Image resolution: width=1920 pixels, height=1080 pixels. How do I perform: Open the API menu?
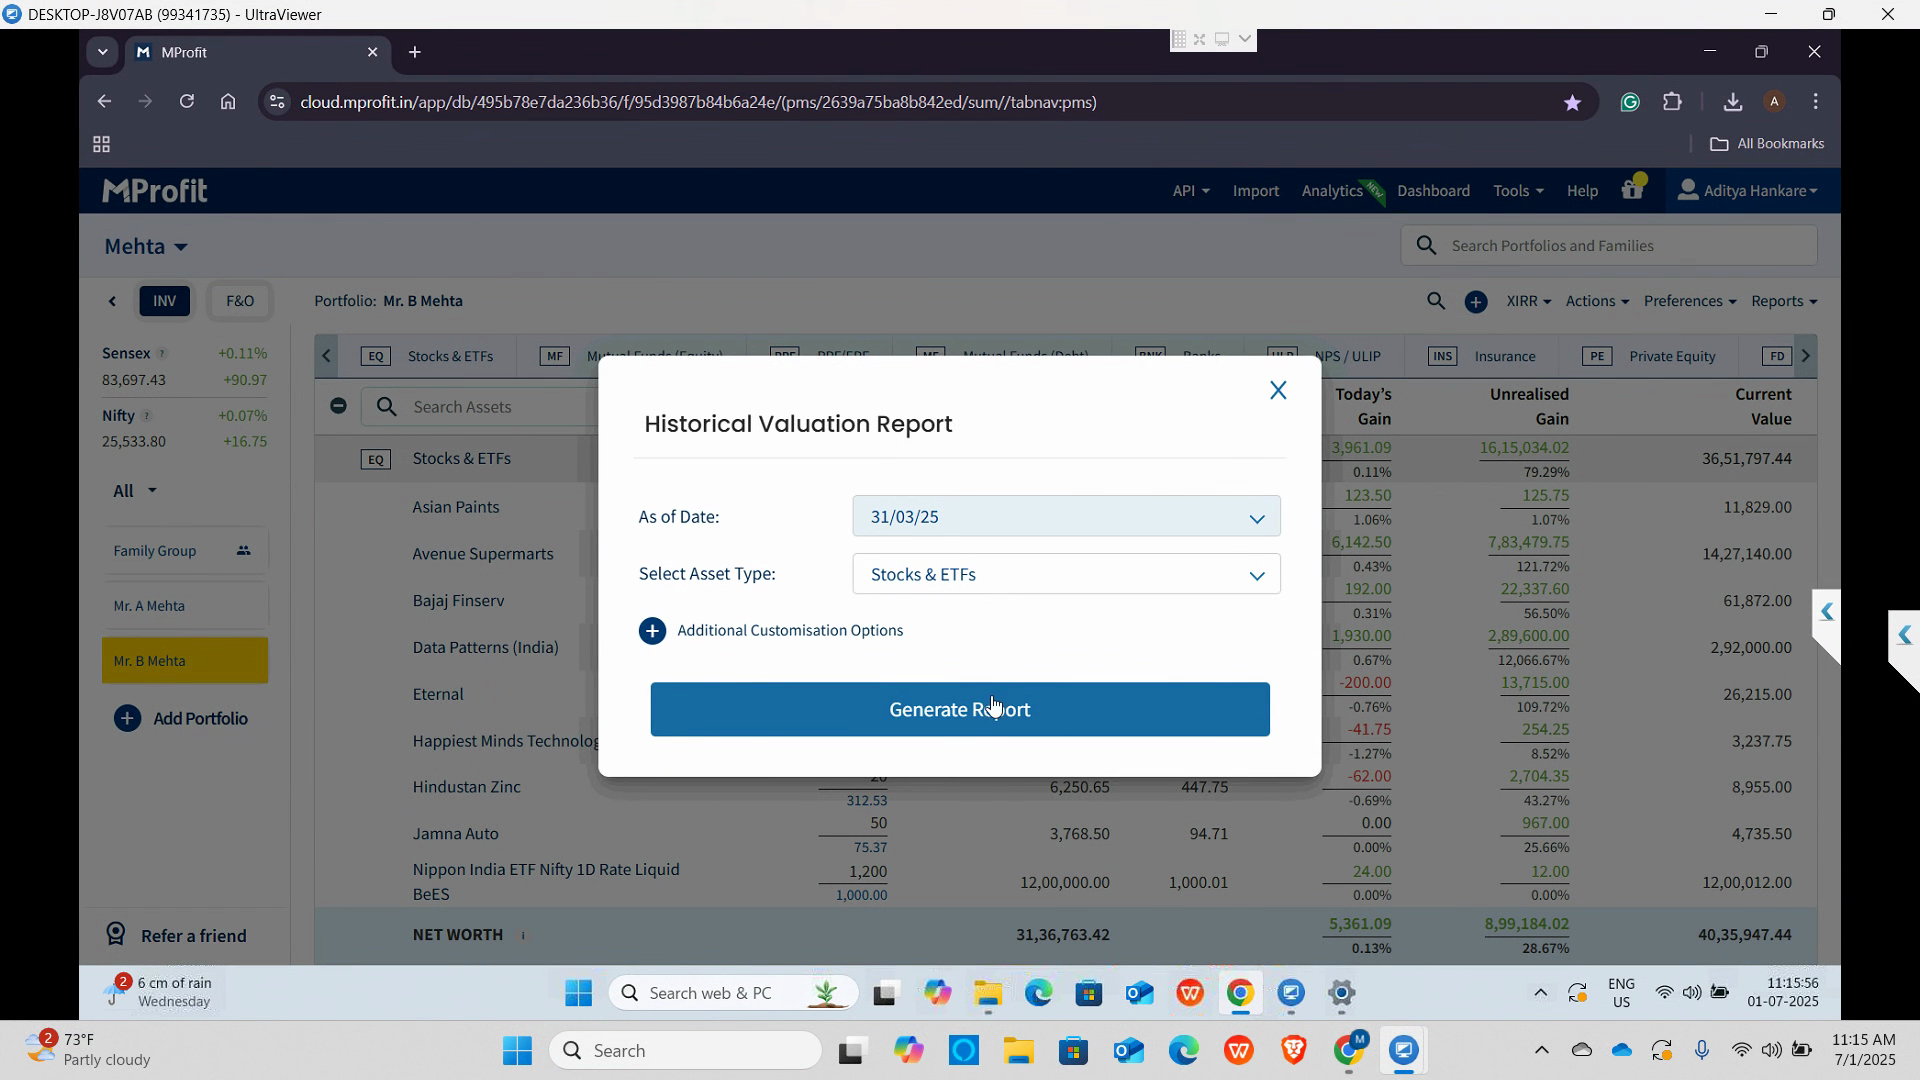pyautogui.click(x=1190, y=190)
